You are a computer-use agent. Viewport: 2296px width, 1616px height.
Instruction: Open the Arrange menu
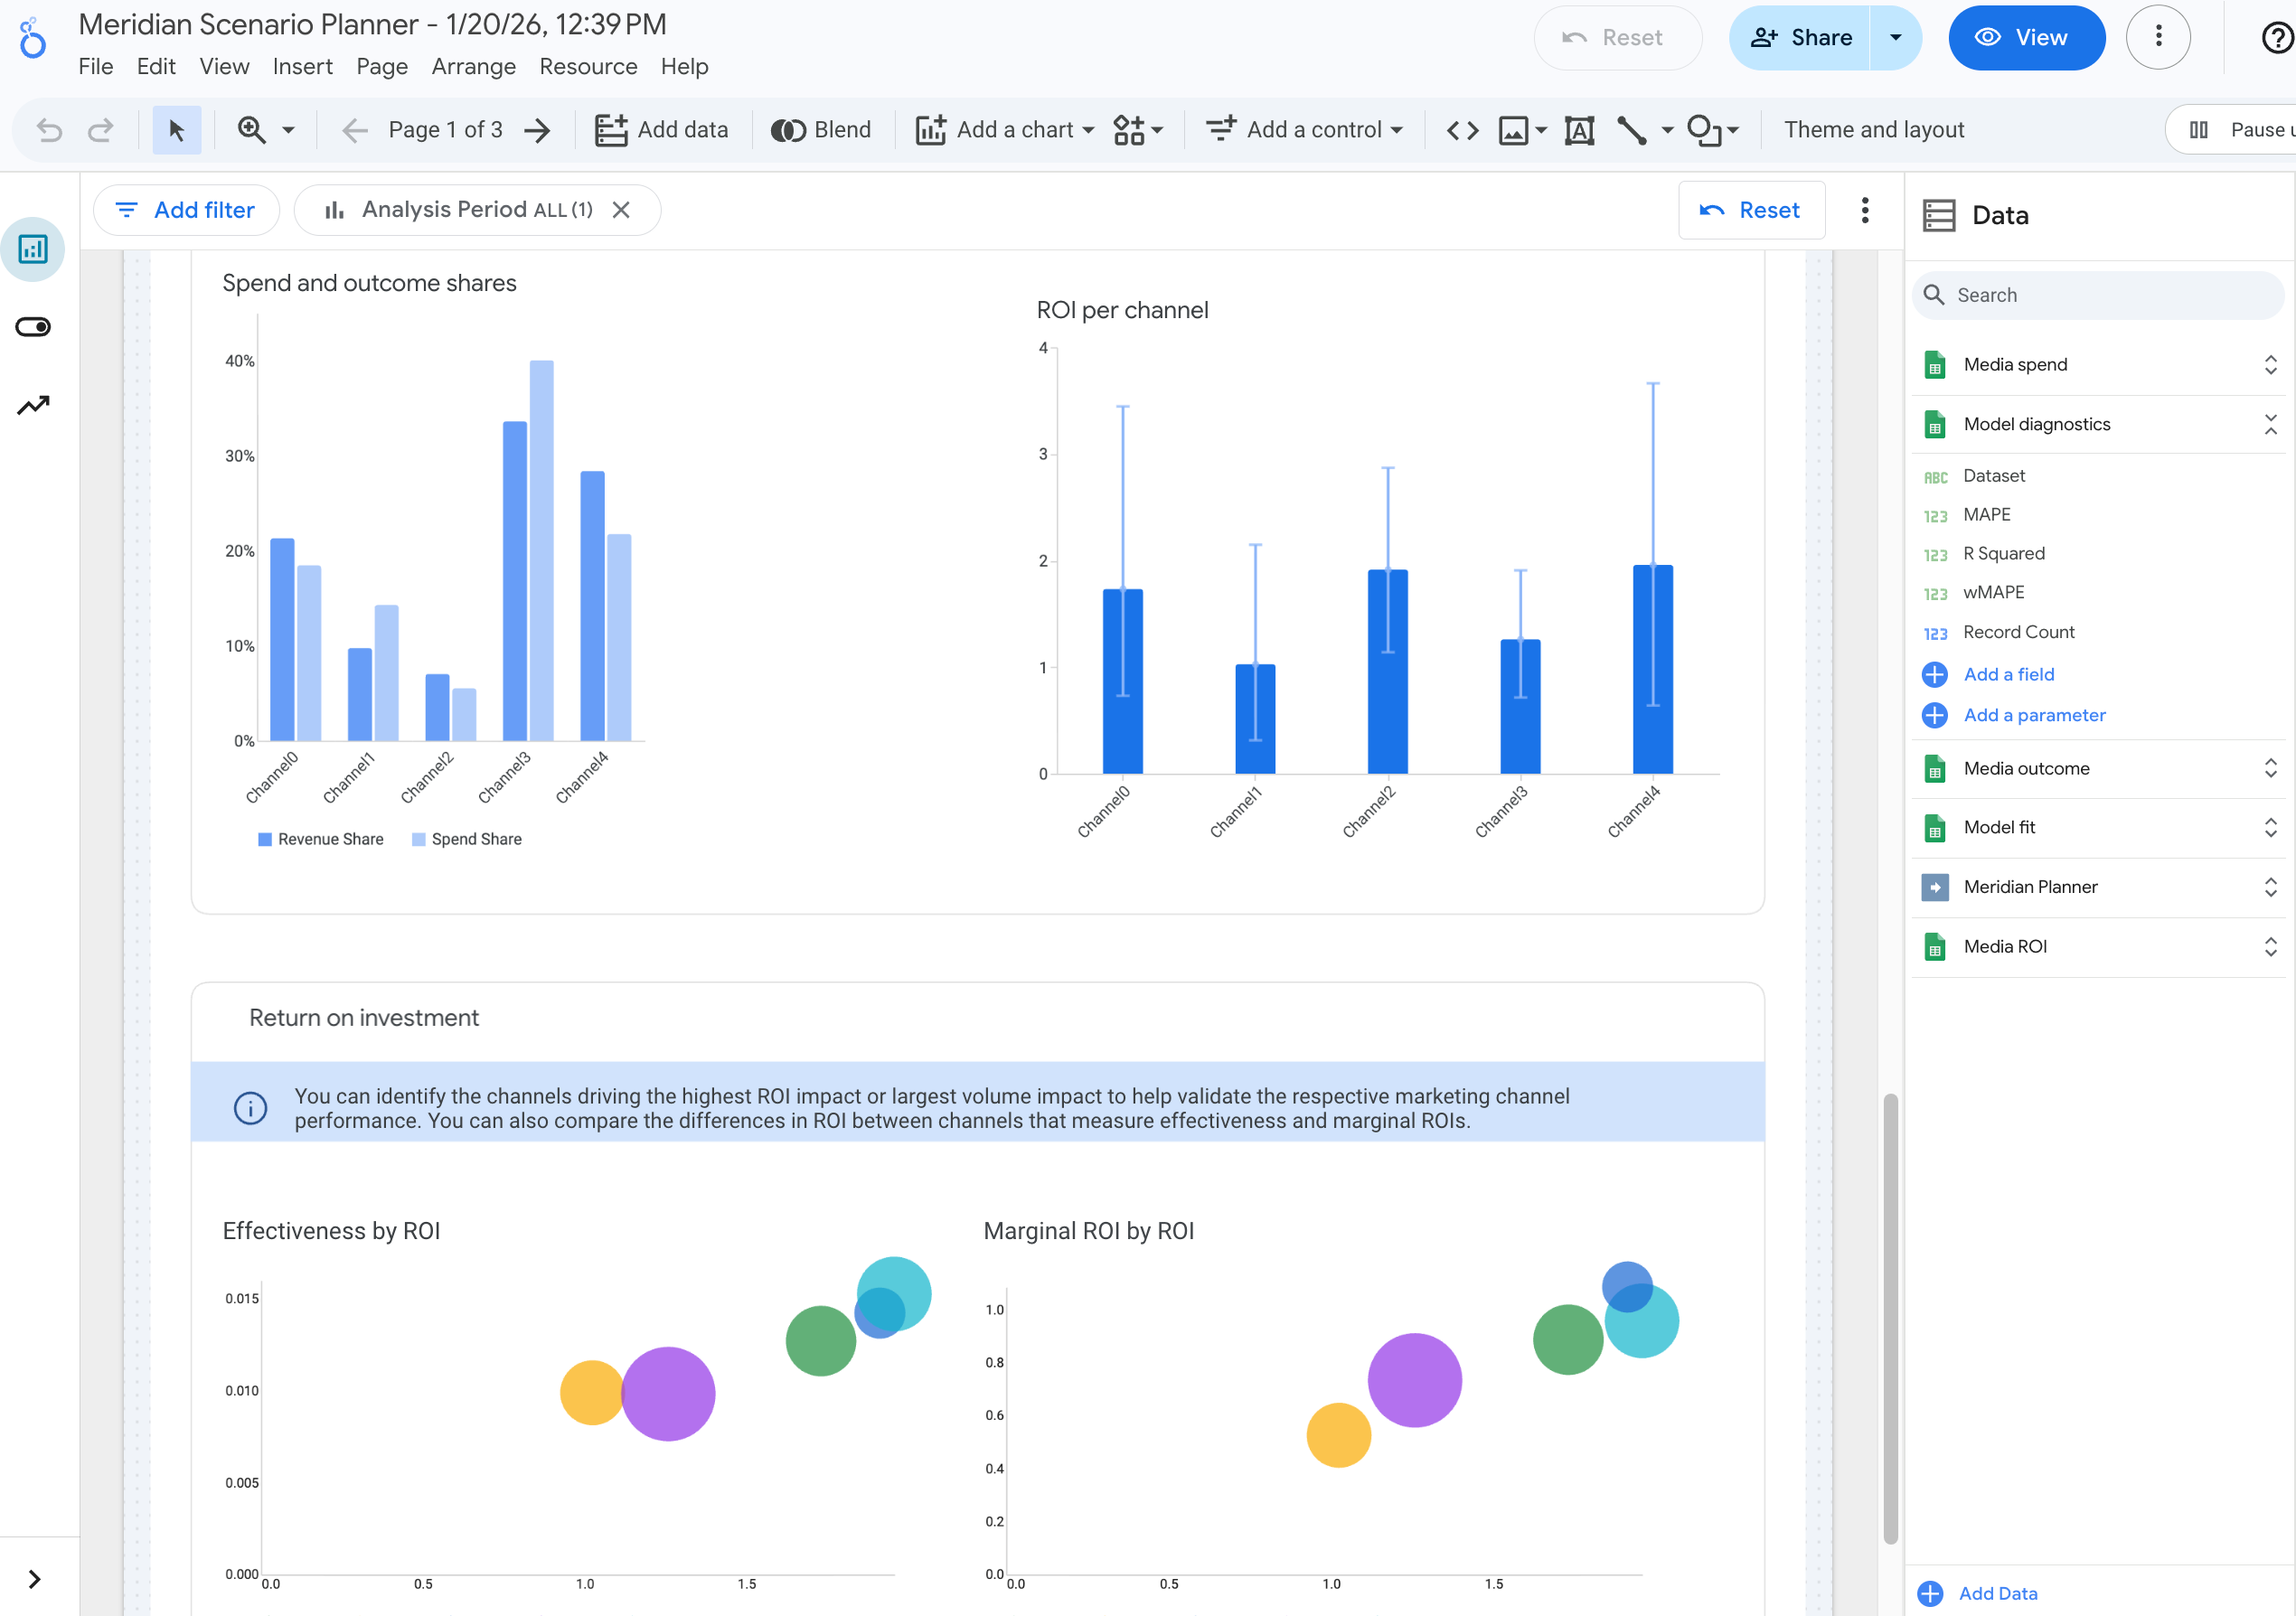coord(473,66)
